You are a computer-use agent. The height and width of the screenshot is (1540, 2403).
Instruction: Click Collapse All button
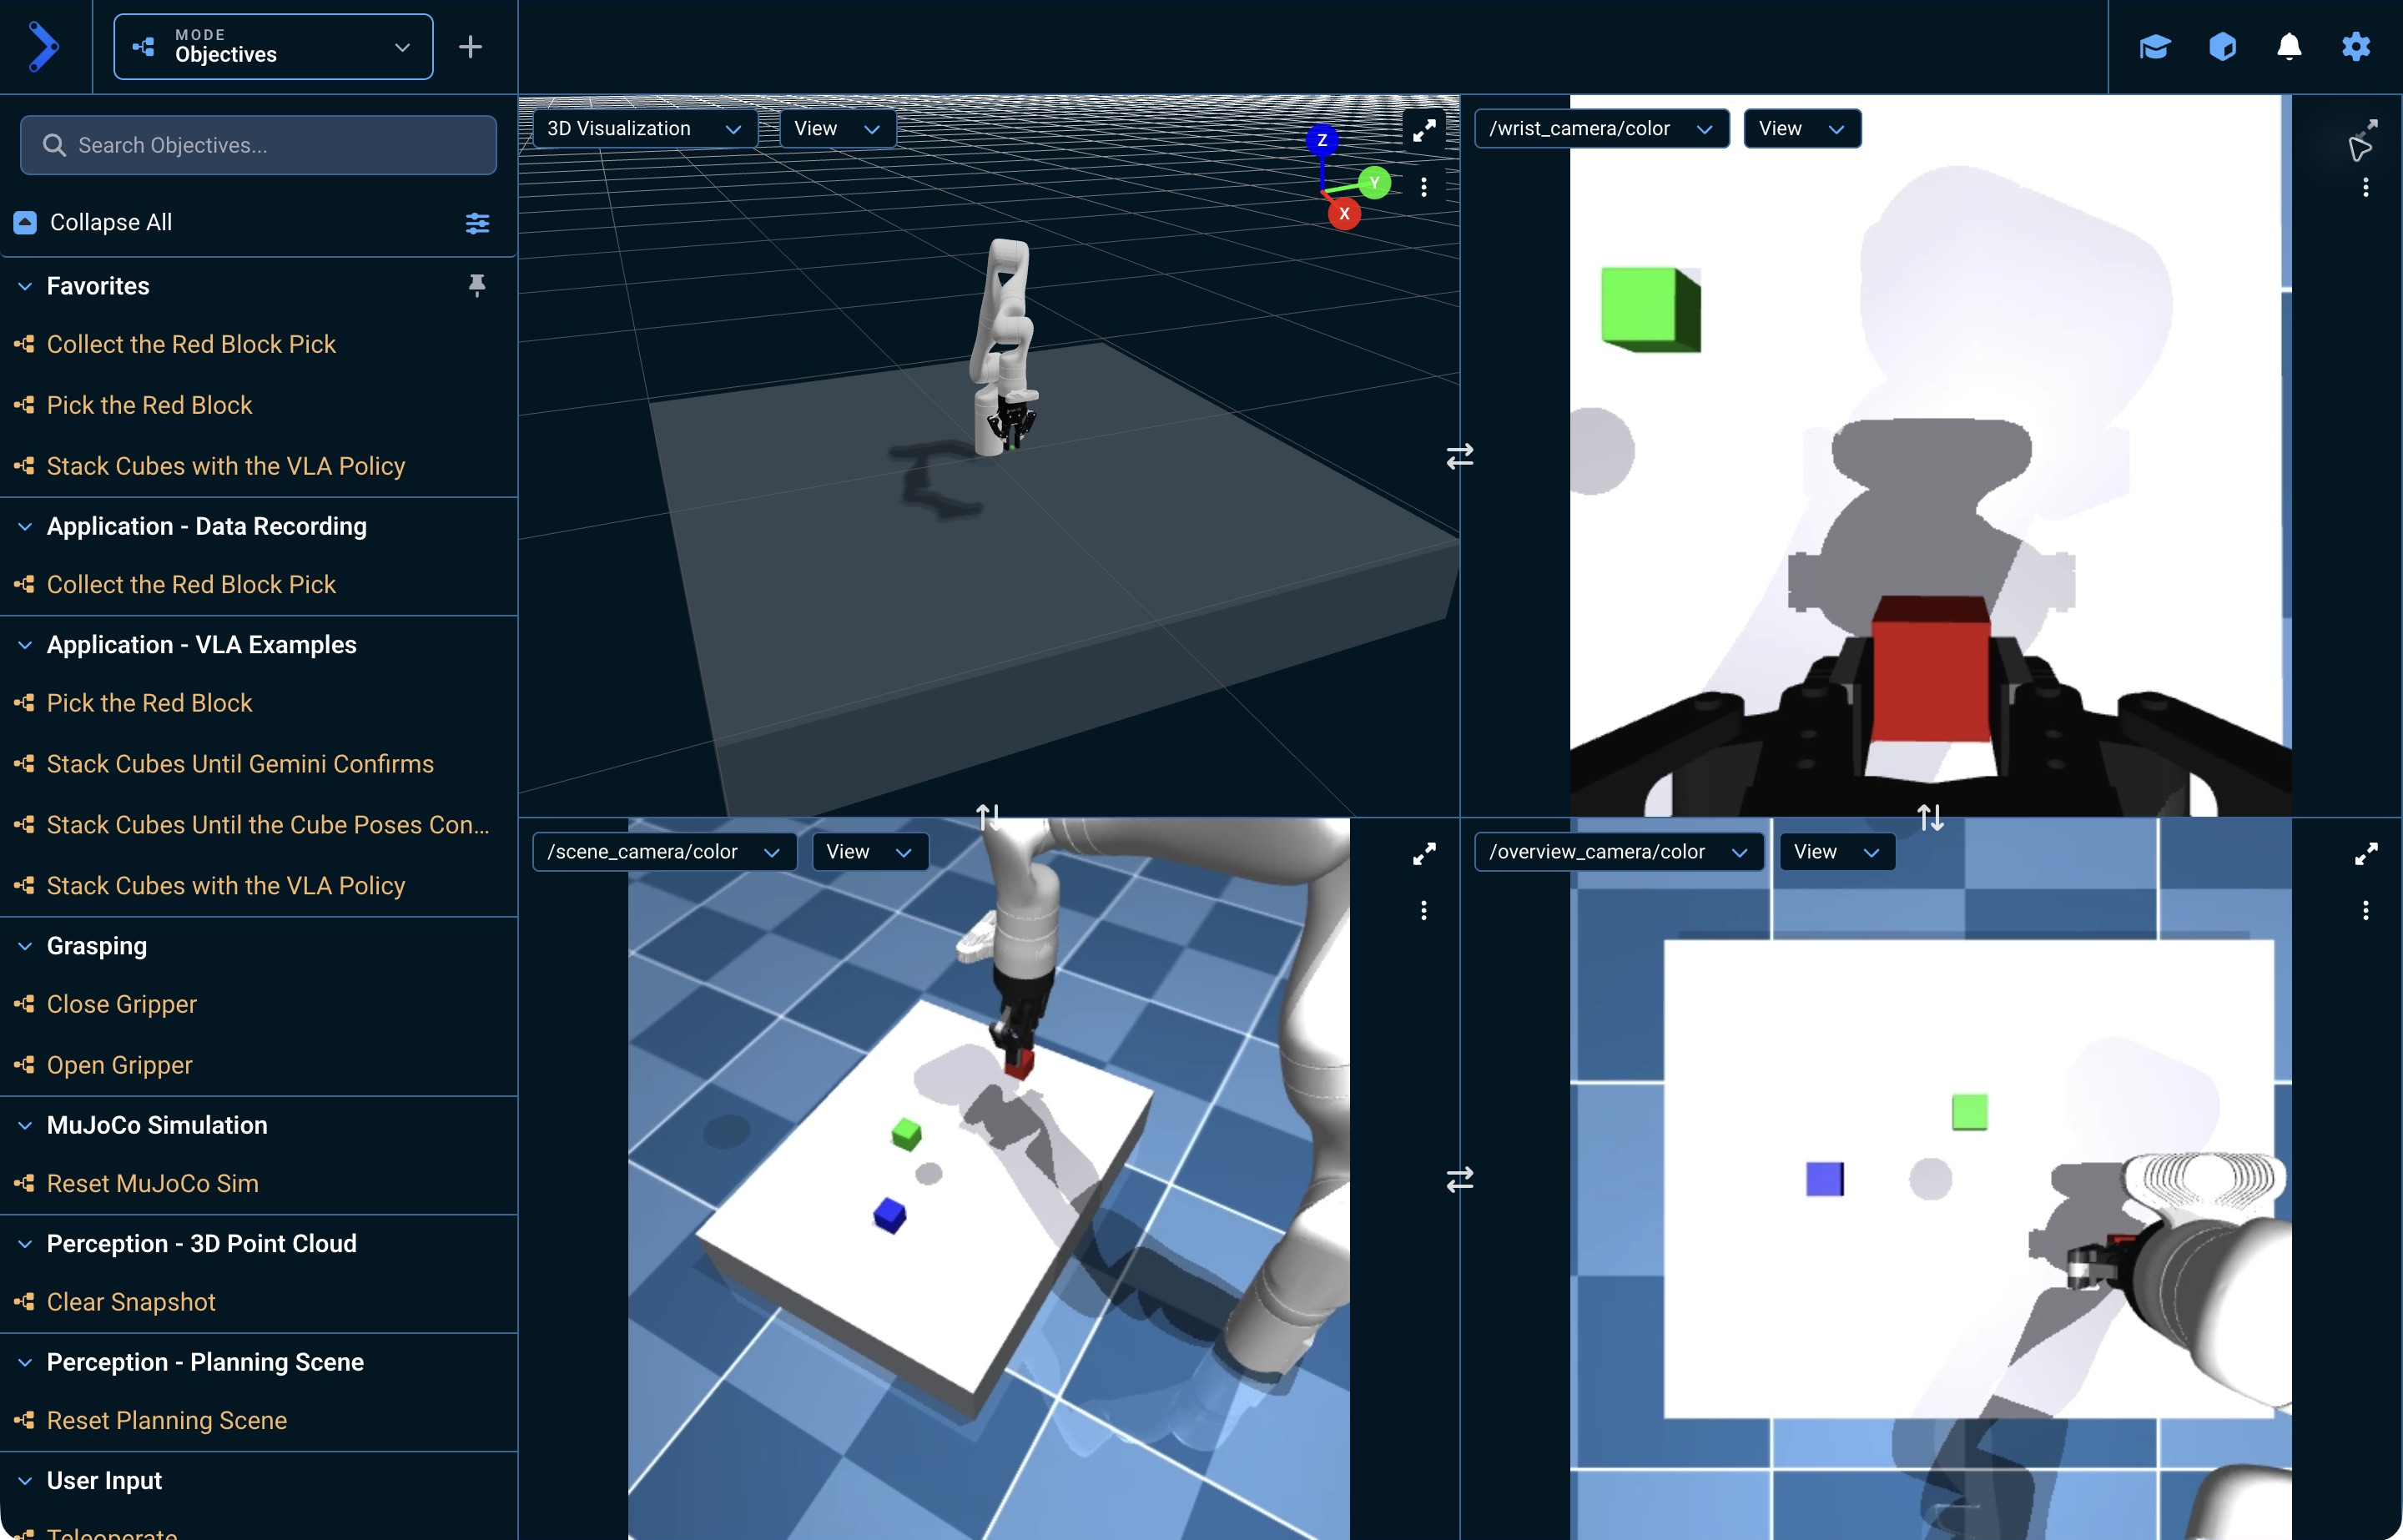click(93, 222)
